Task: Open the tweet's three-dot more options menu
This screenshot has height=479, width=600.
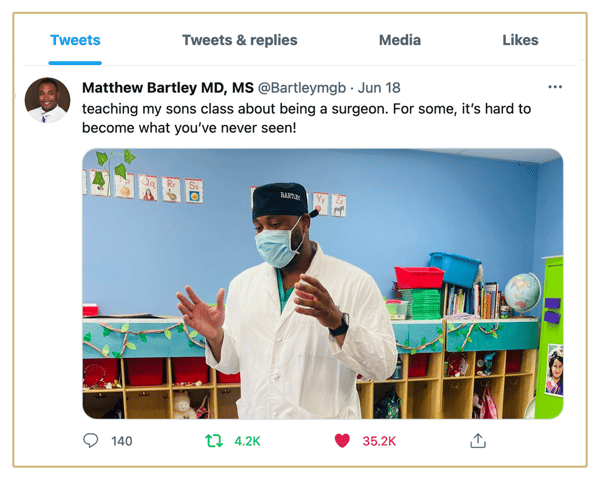Action: pyautogui.click(x=555, y=87)
